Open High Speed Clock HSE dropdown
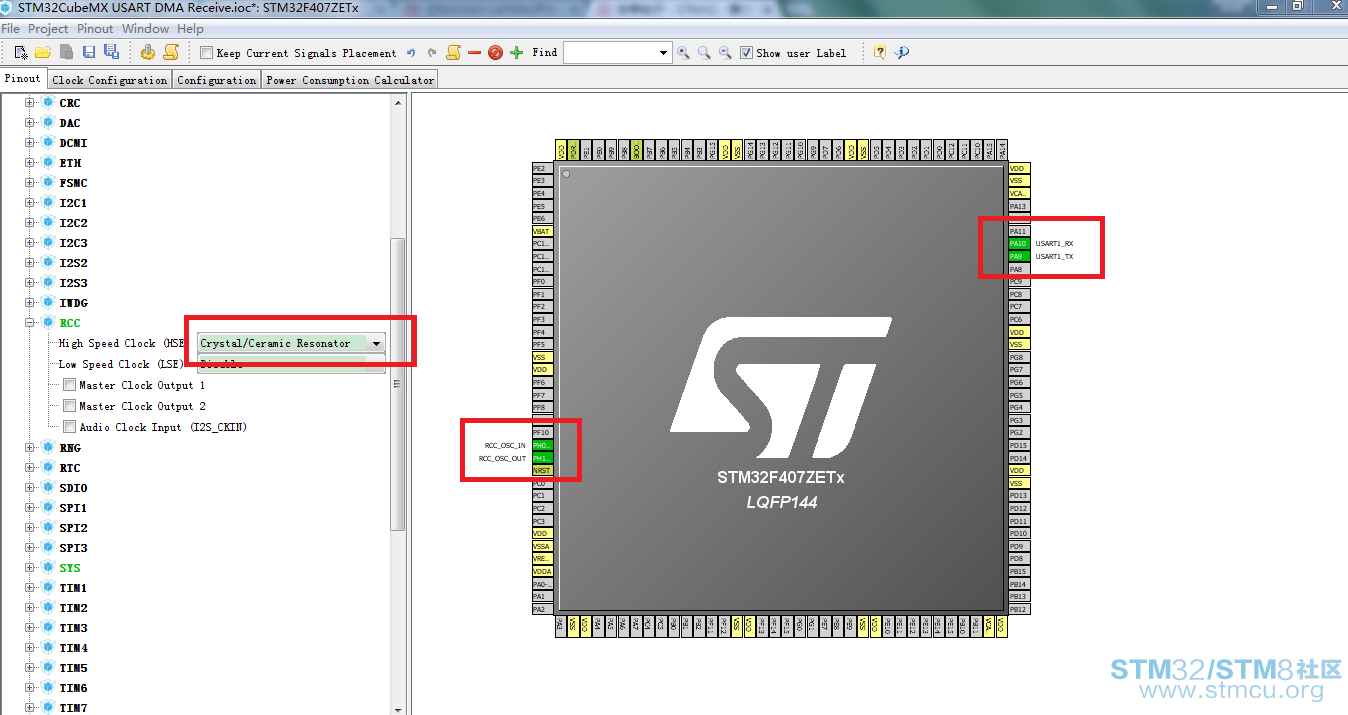This screenshot has height=715, width=1348. tap(376, 343)
